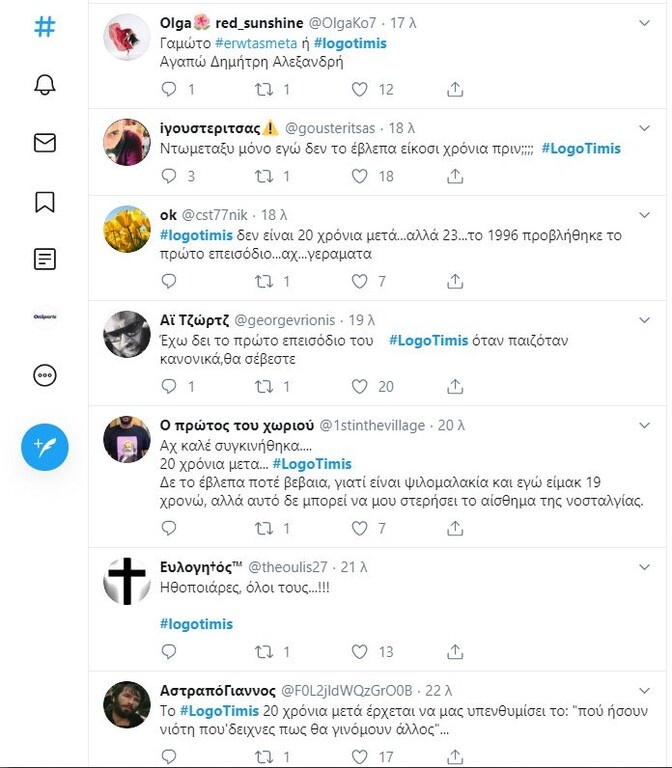Expand options chevron on Olga's tweet
This screenshot has width=672, height=768.
[x=644, y=22]
